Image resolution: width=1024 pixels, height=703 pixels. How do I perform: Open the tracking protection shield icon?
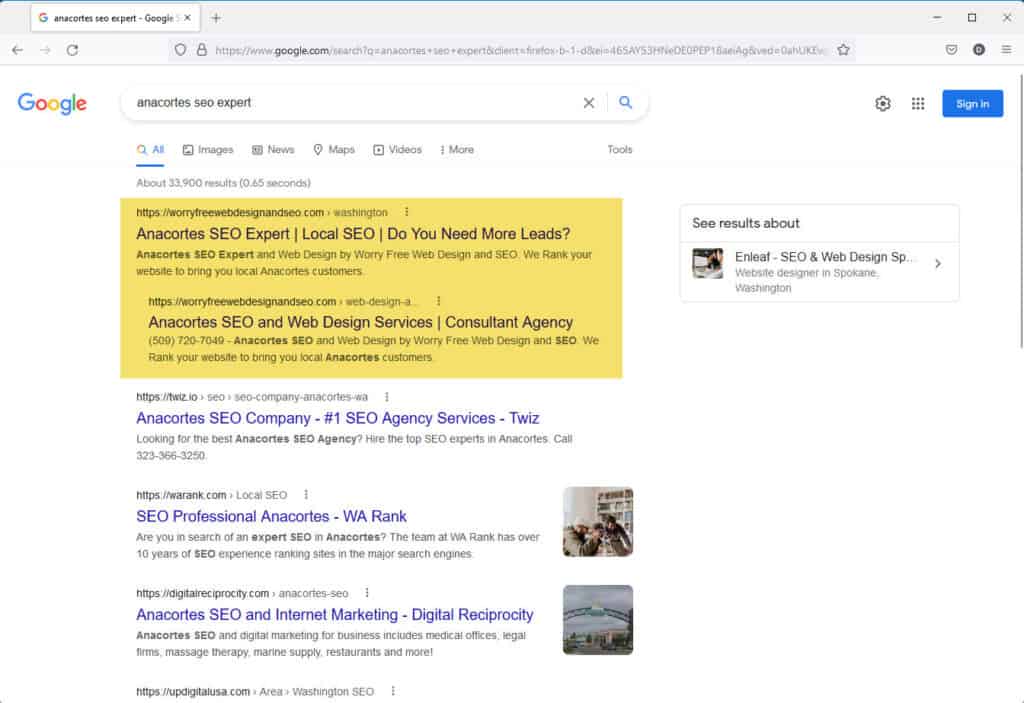tap(180, 50)
